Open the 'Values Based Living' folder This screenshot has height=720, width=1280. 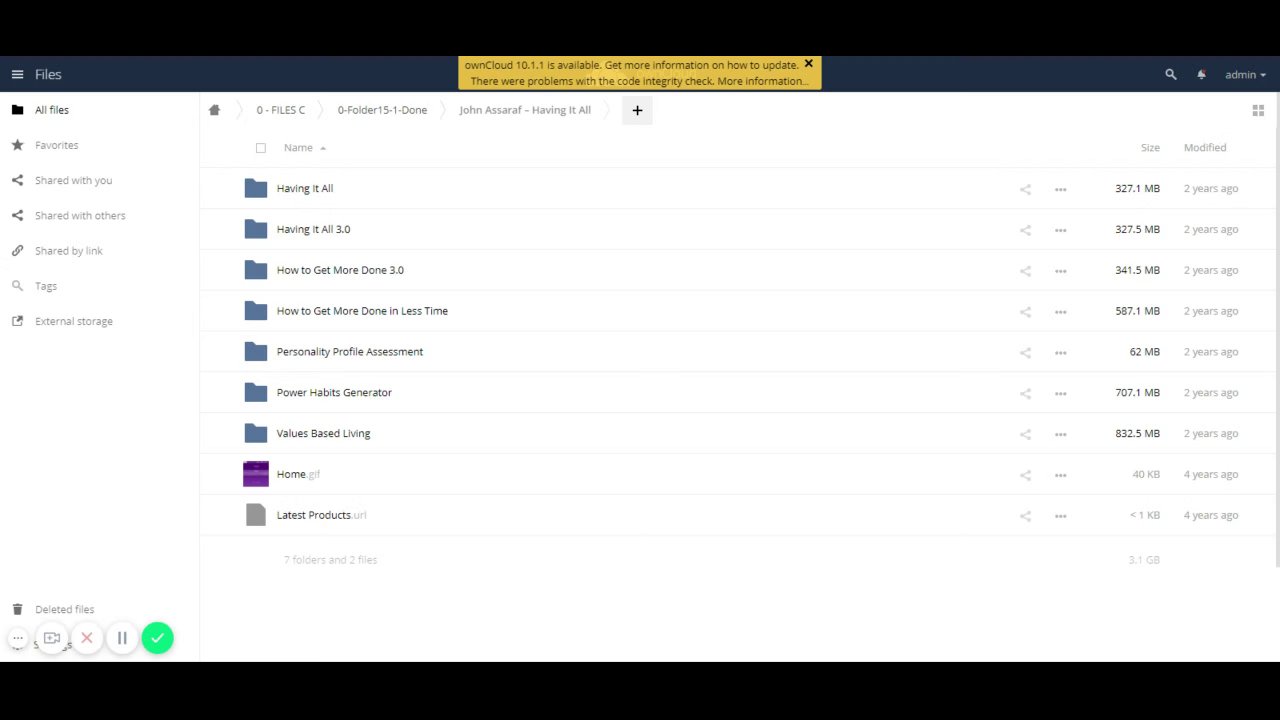click(x=323, y=433)
